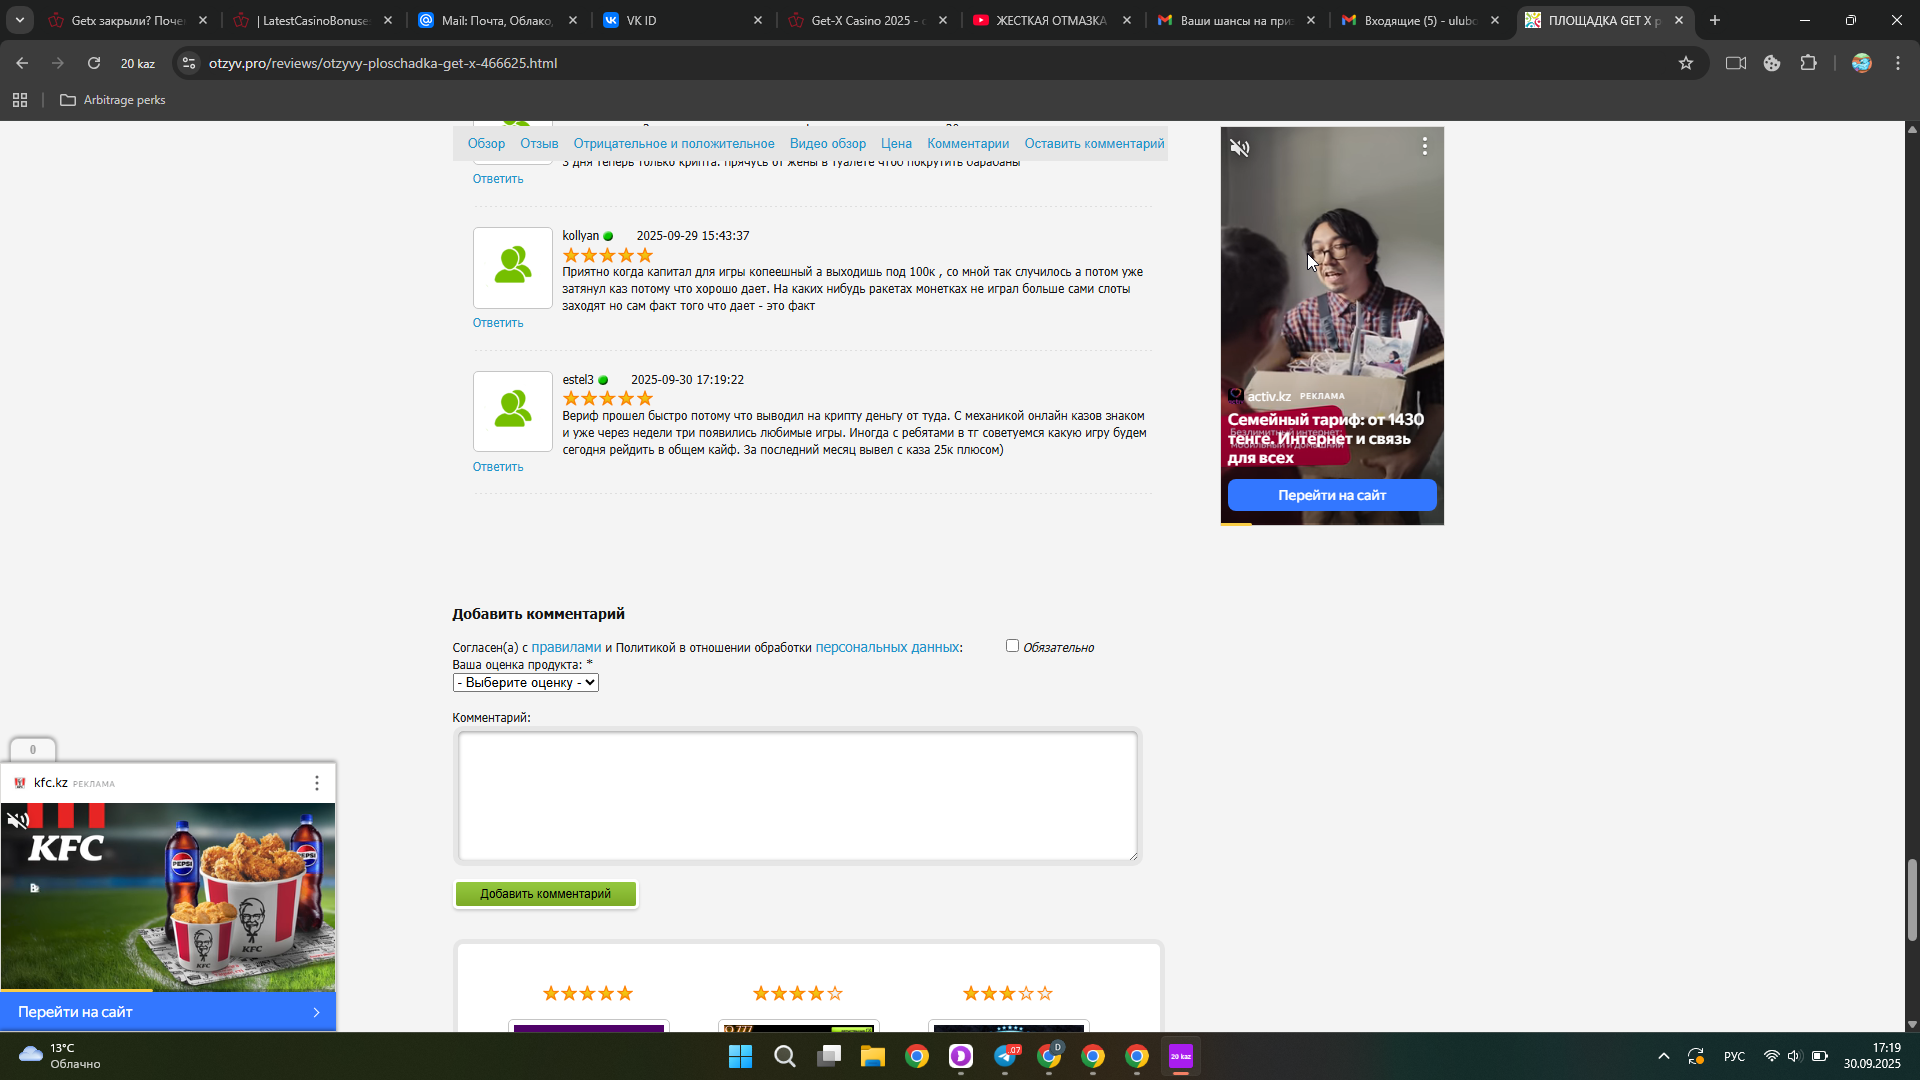This screenshot has width=1920, height=1080.
Task: Click the address bar URL
Action: (383, 63)
